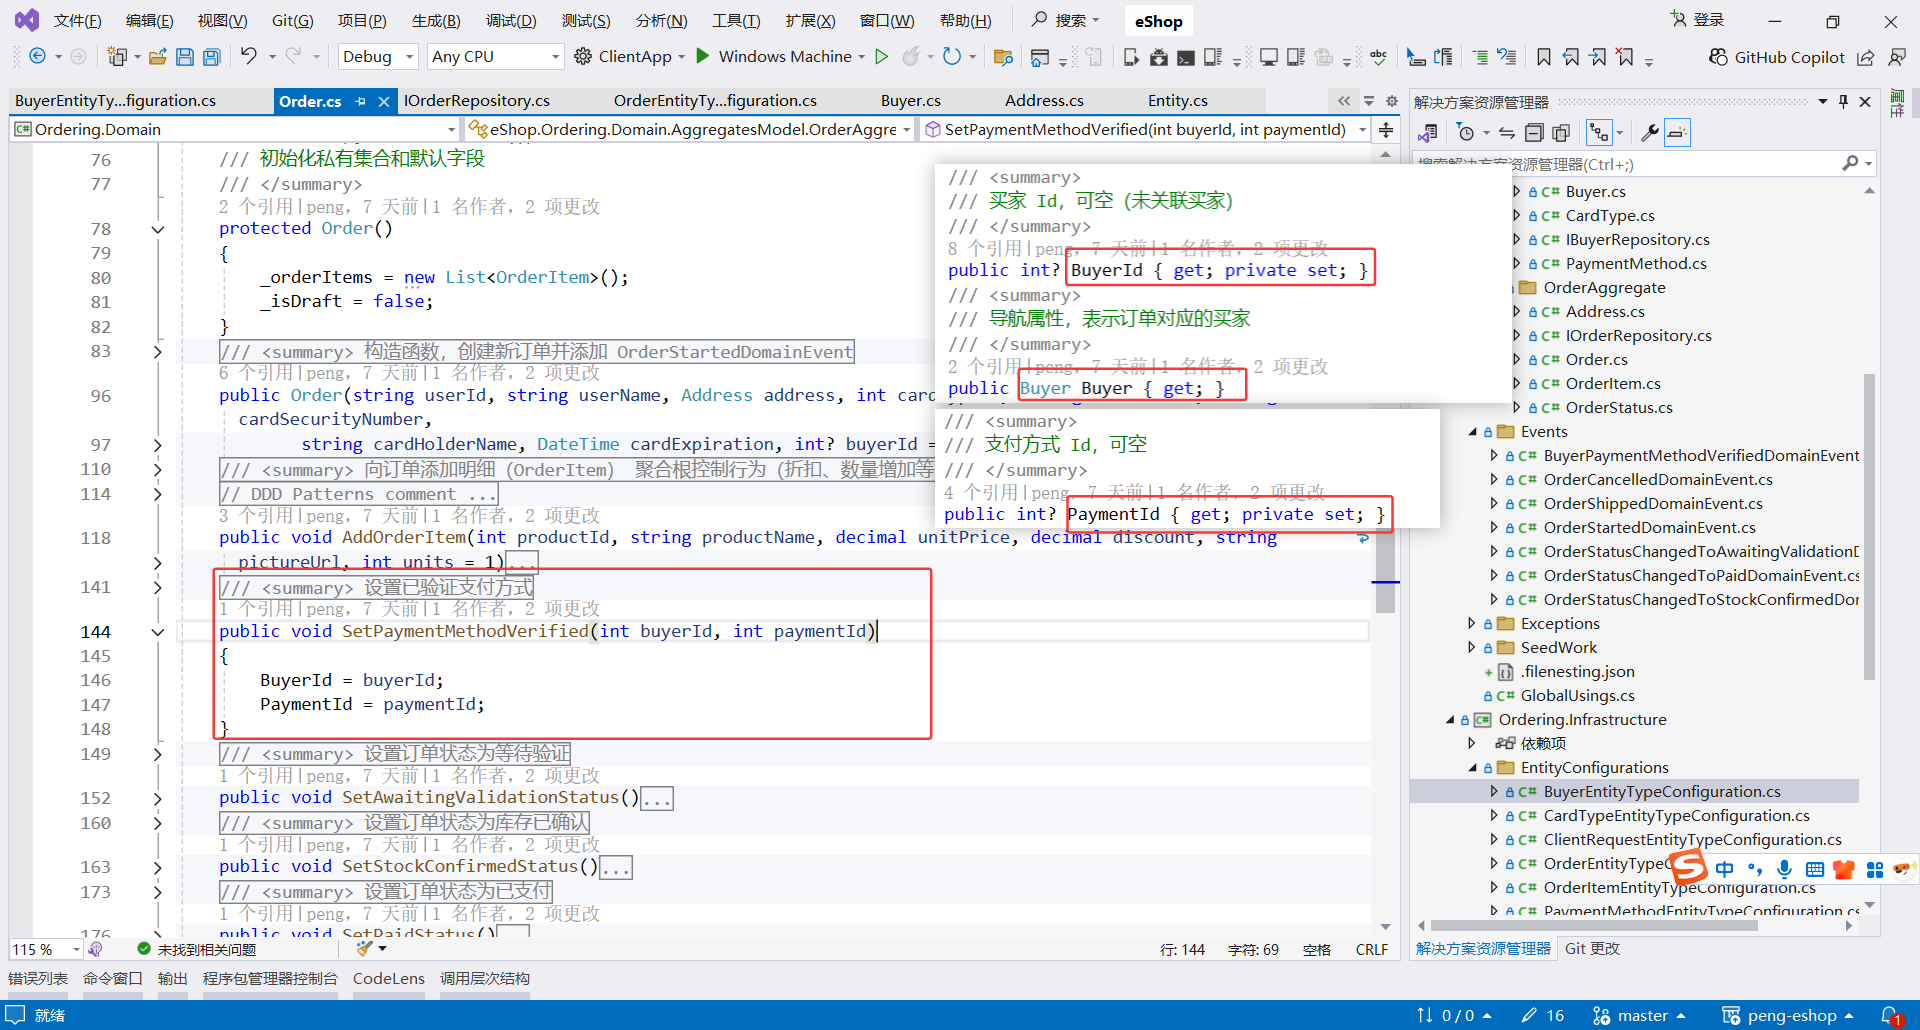
Task: Expand the SeedWork folder node
Action: point(1472,648)
